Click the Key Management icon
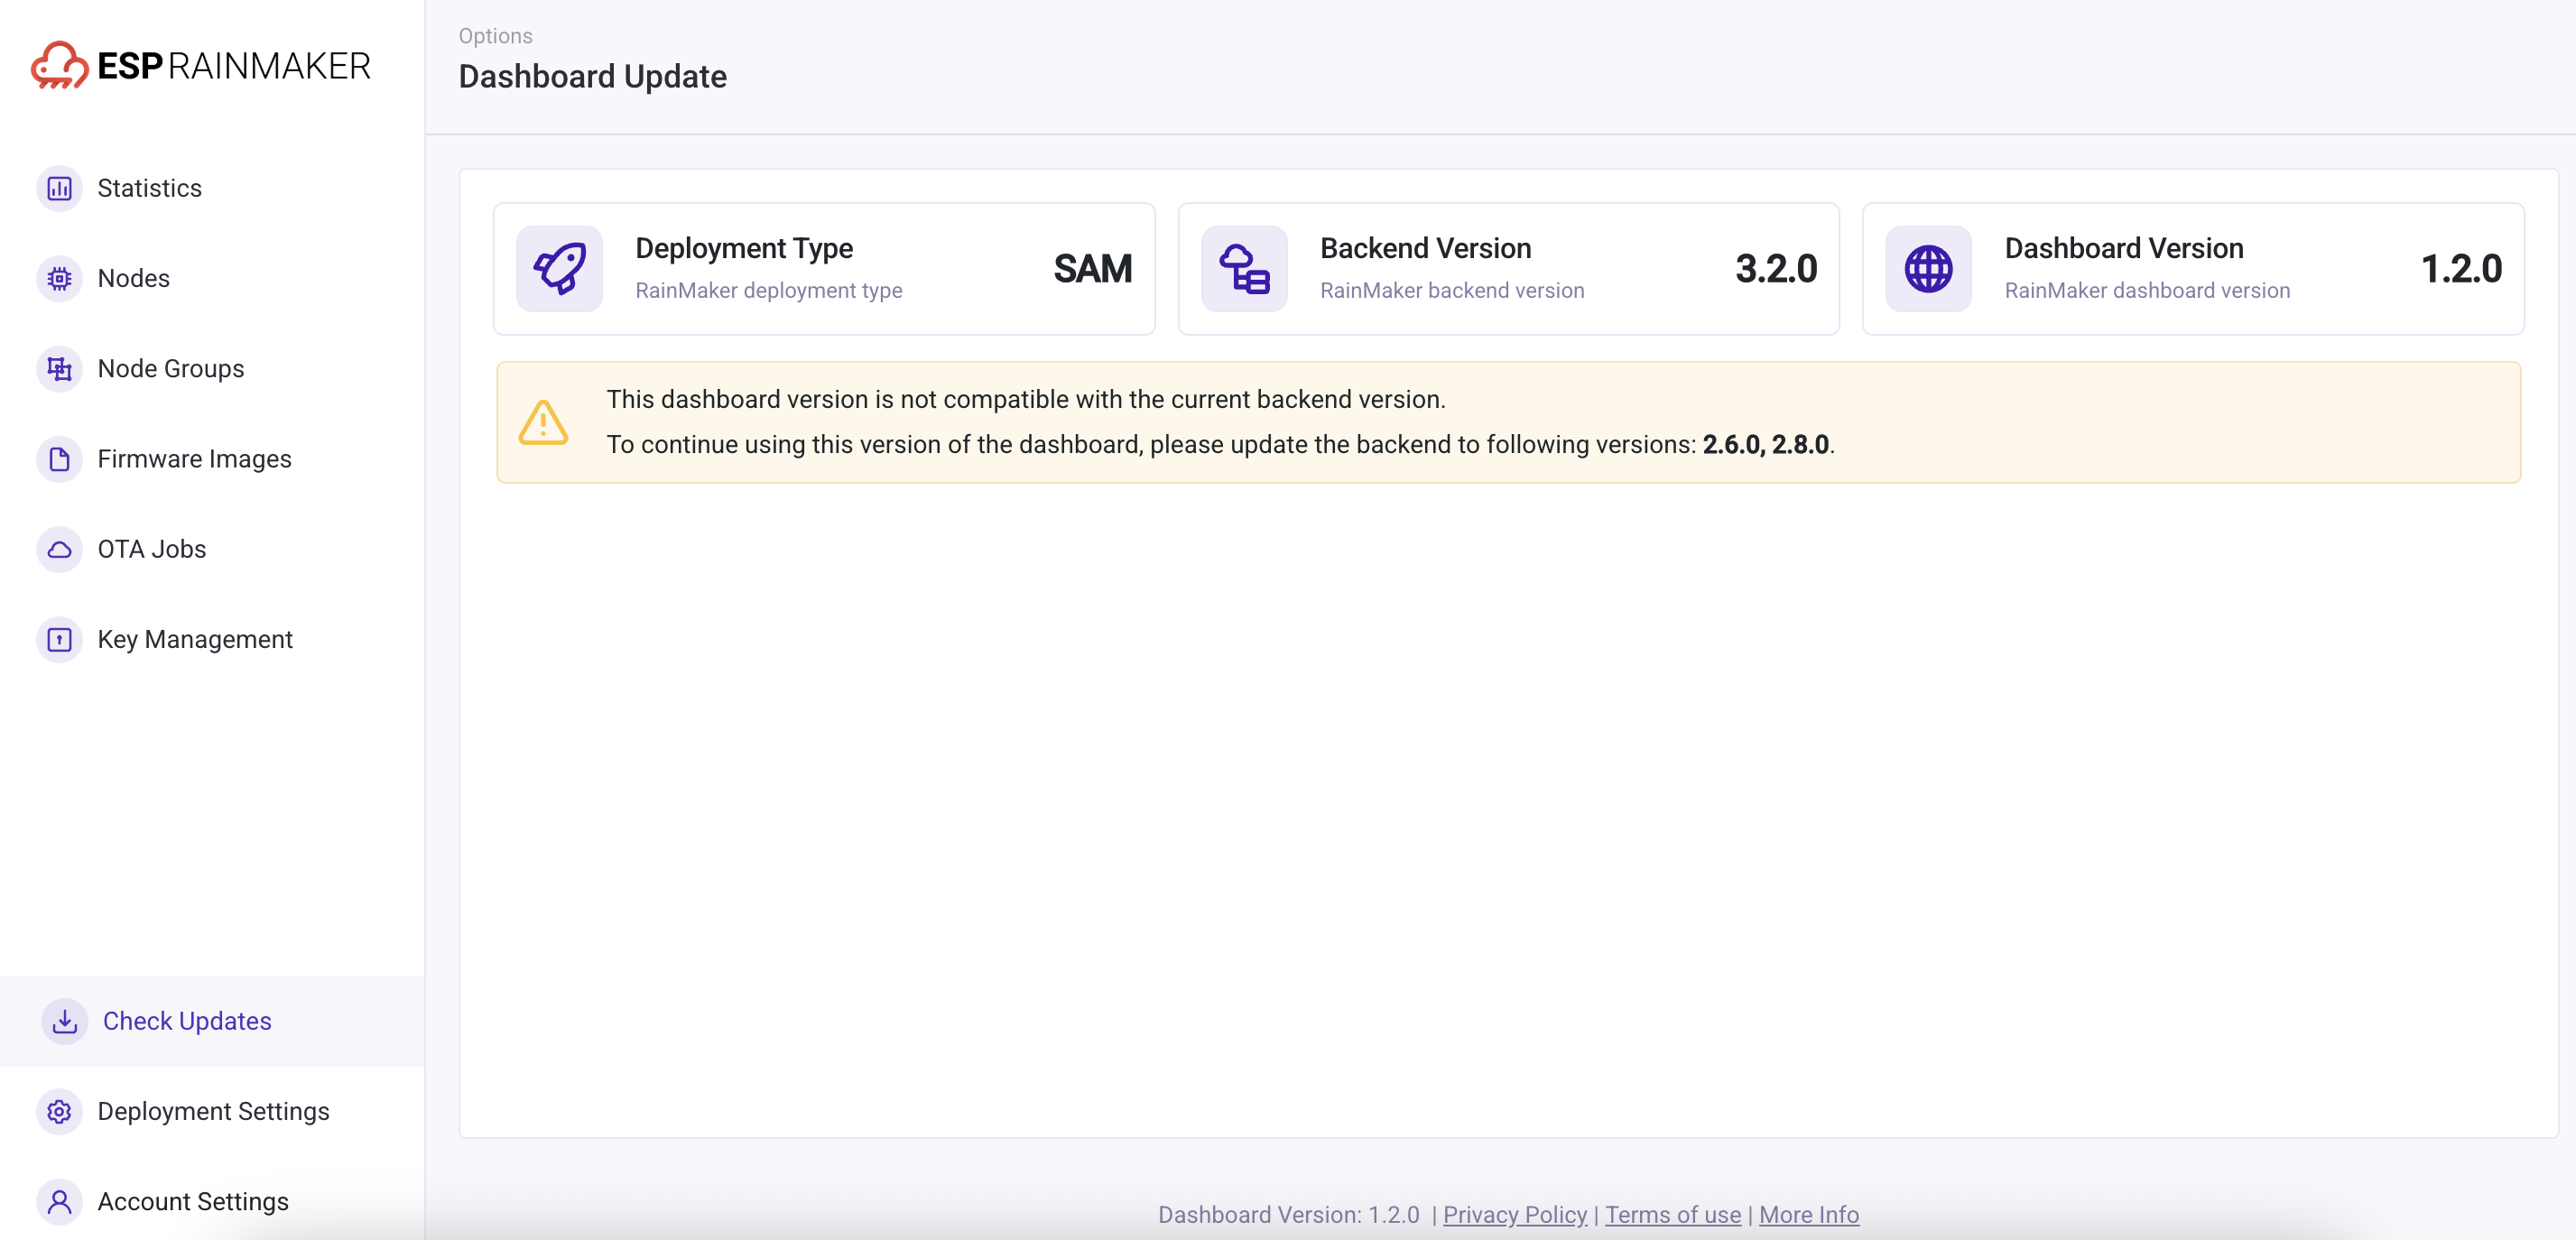2576x1240 pixels. click(x=60, y=639)
